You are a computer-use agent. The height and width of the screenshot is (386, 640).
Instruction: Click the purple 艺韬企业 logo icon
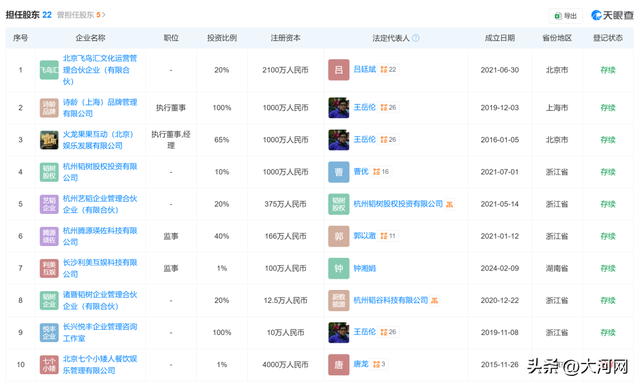tap(49, 204)
